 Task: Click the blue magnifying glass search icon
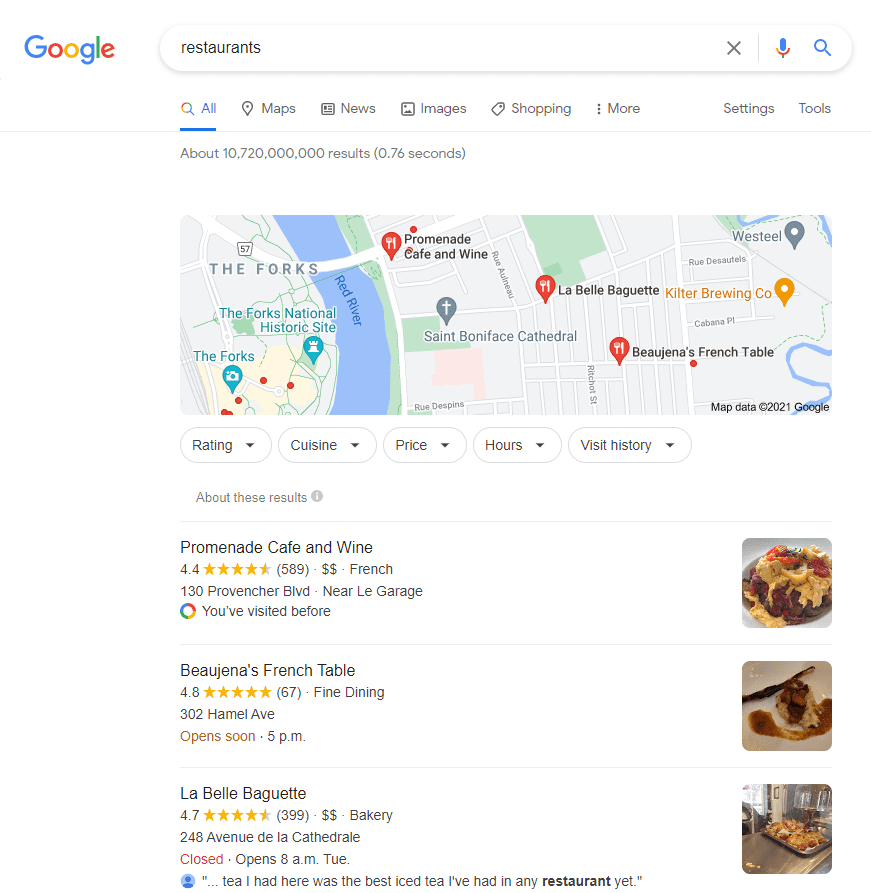822,48
